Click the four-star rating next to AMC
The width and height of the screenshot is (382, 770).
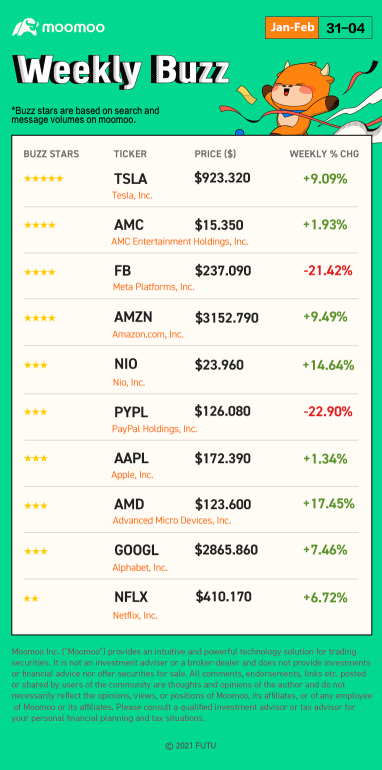(x=39, y=225)
